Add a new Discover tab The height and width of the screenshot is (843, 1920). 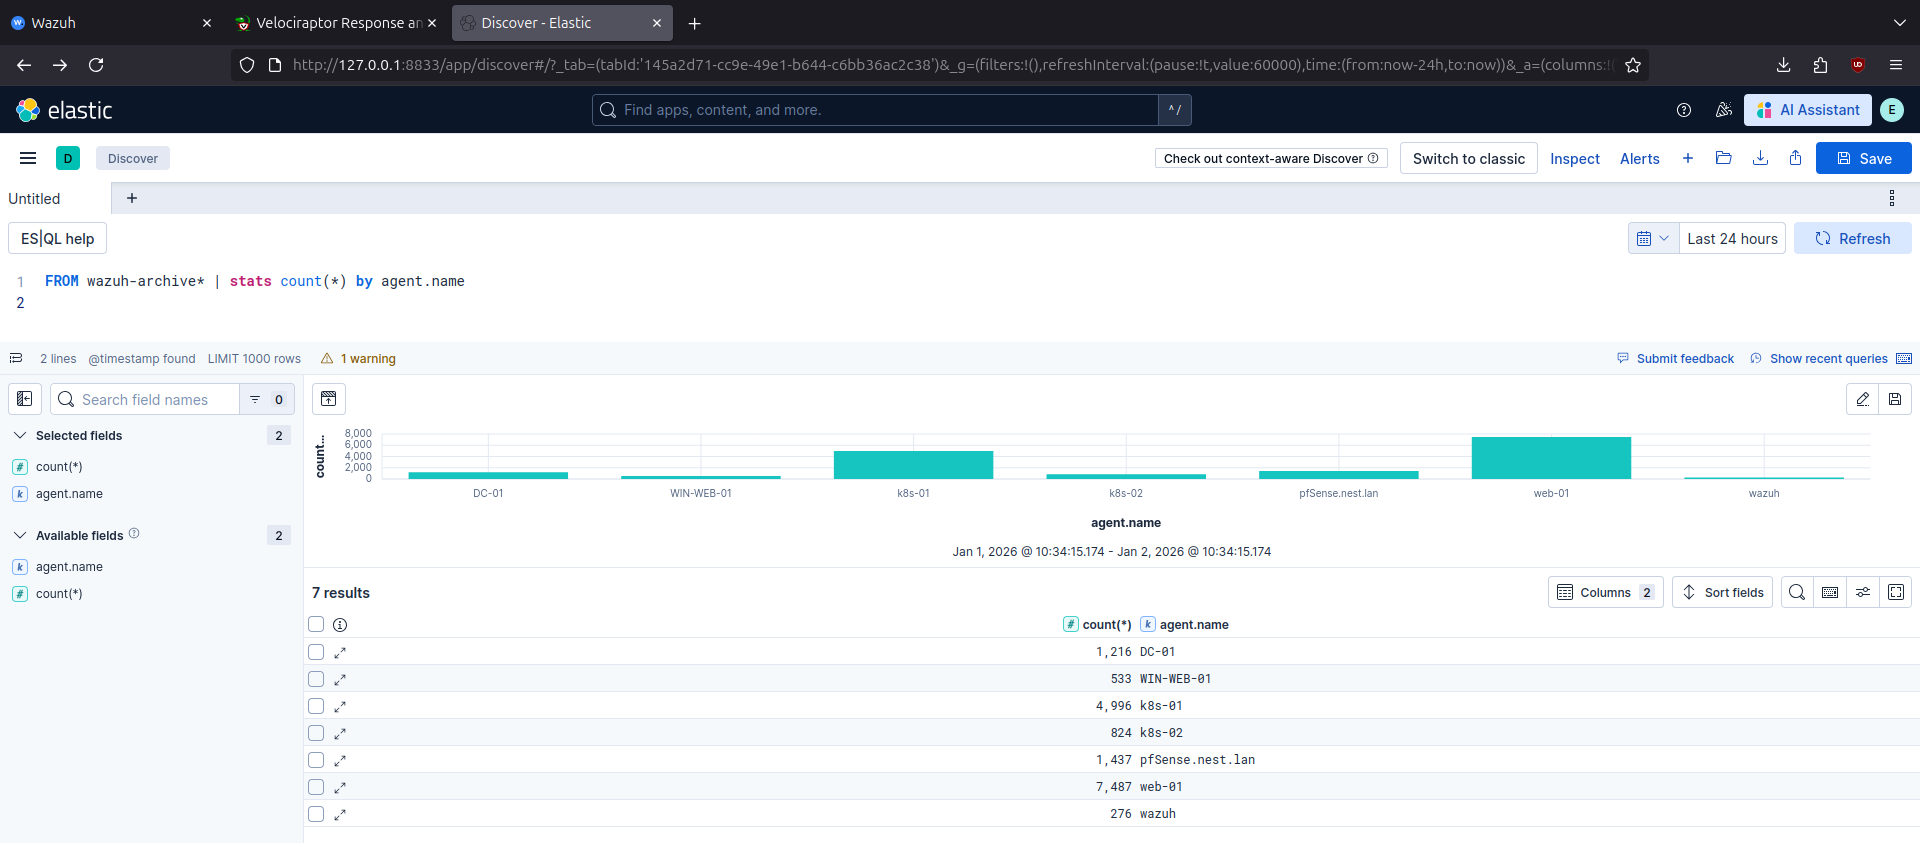[132, 198]
